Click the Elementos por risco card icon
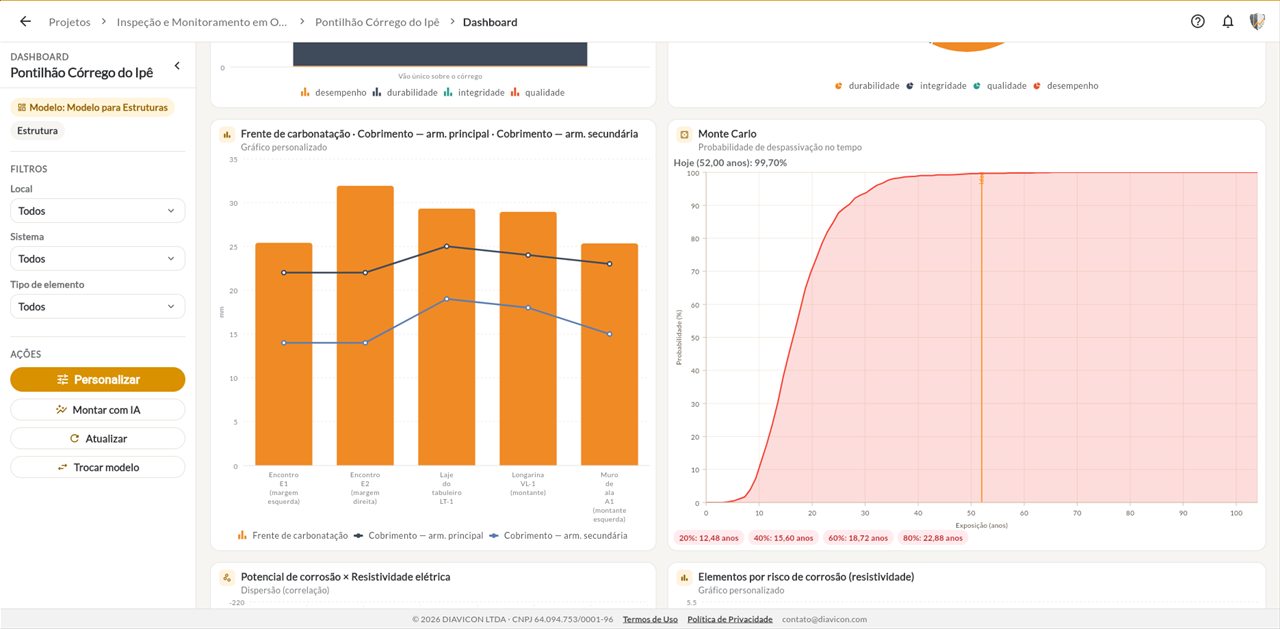This screenshot has height=629, width=1280. coord(684,577)
